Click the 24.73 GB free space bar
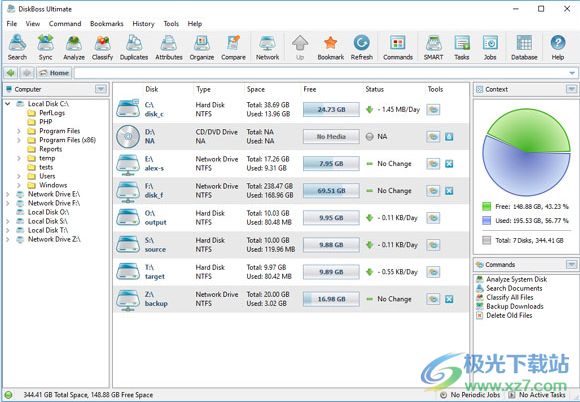This screenshot has width=580, height=402. (331, 109)
